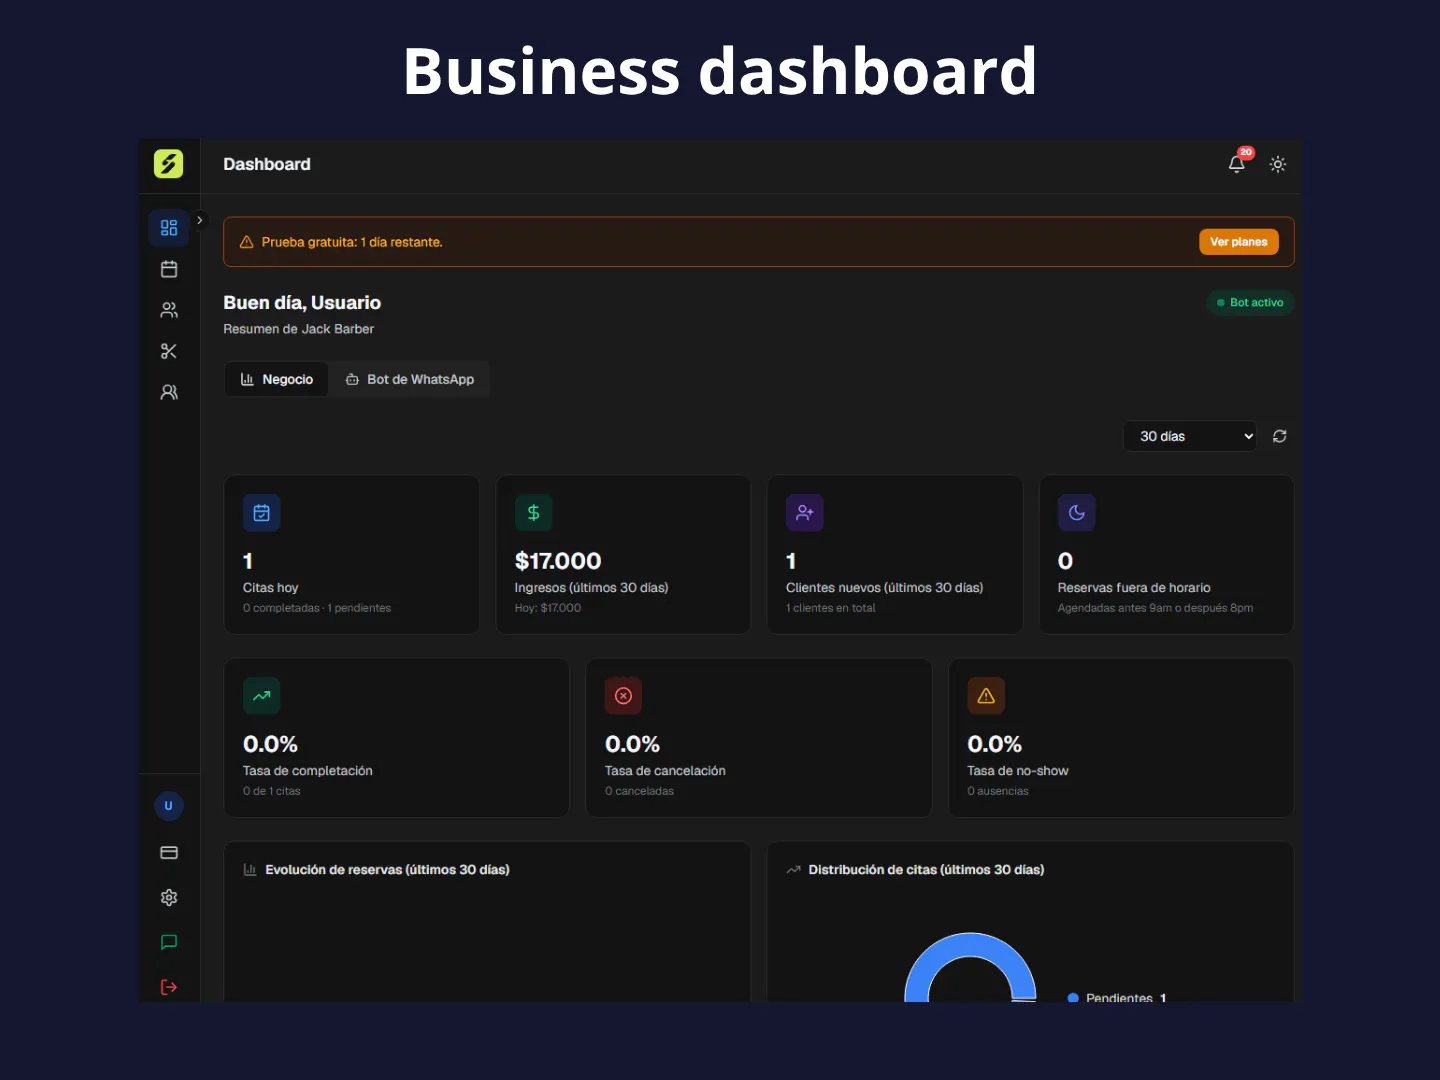1440x1080 pixels.
Task: Click the Tasa de no-show warning icon
Action: tap(986, 696)
